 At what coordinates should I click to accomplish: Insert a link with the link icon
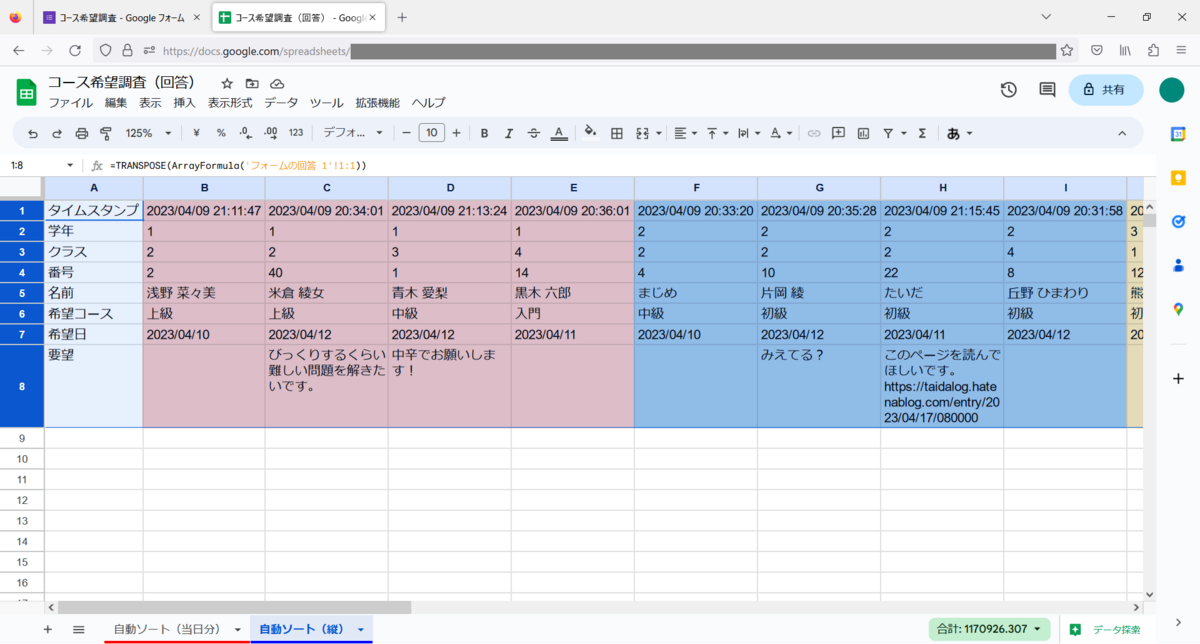tap(814, 133)
